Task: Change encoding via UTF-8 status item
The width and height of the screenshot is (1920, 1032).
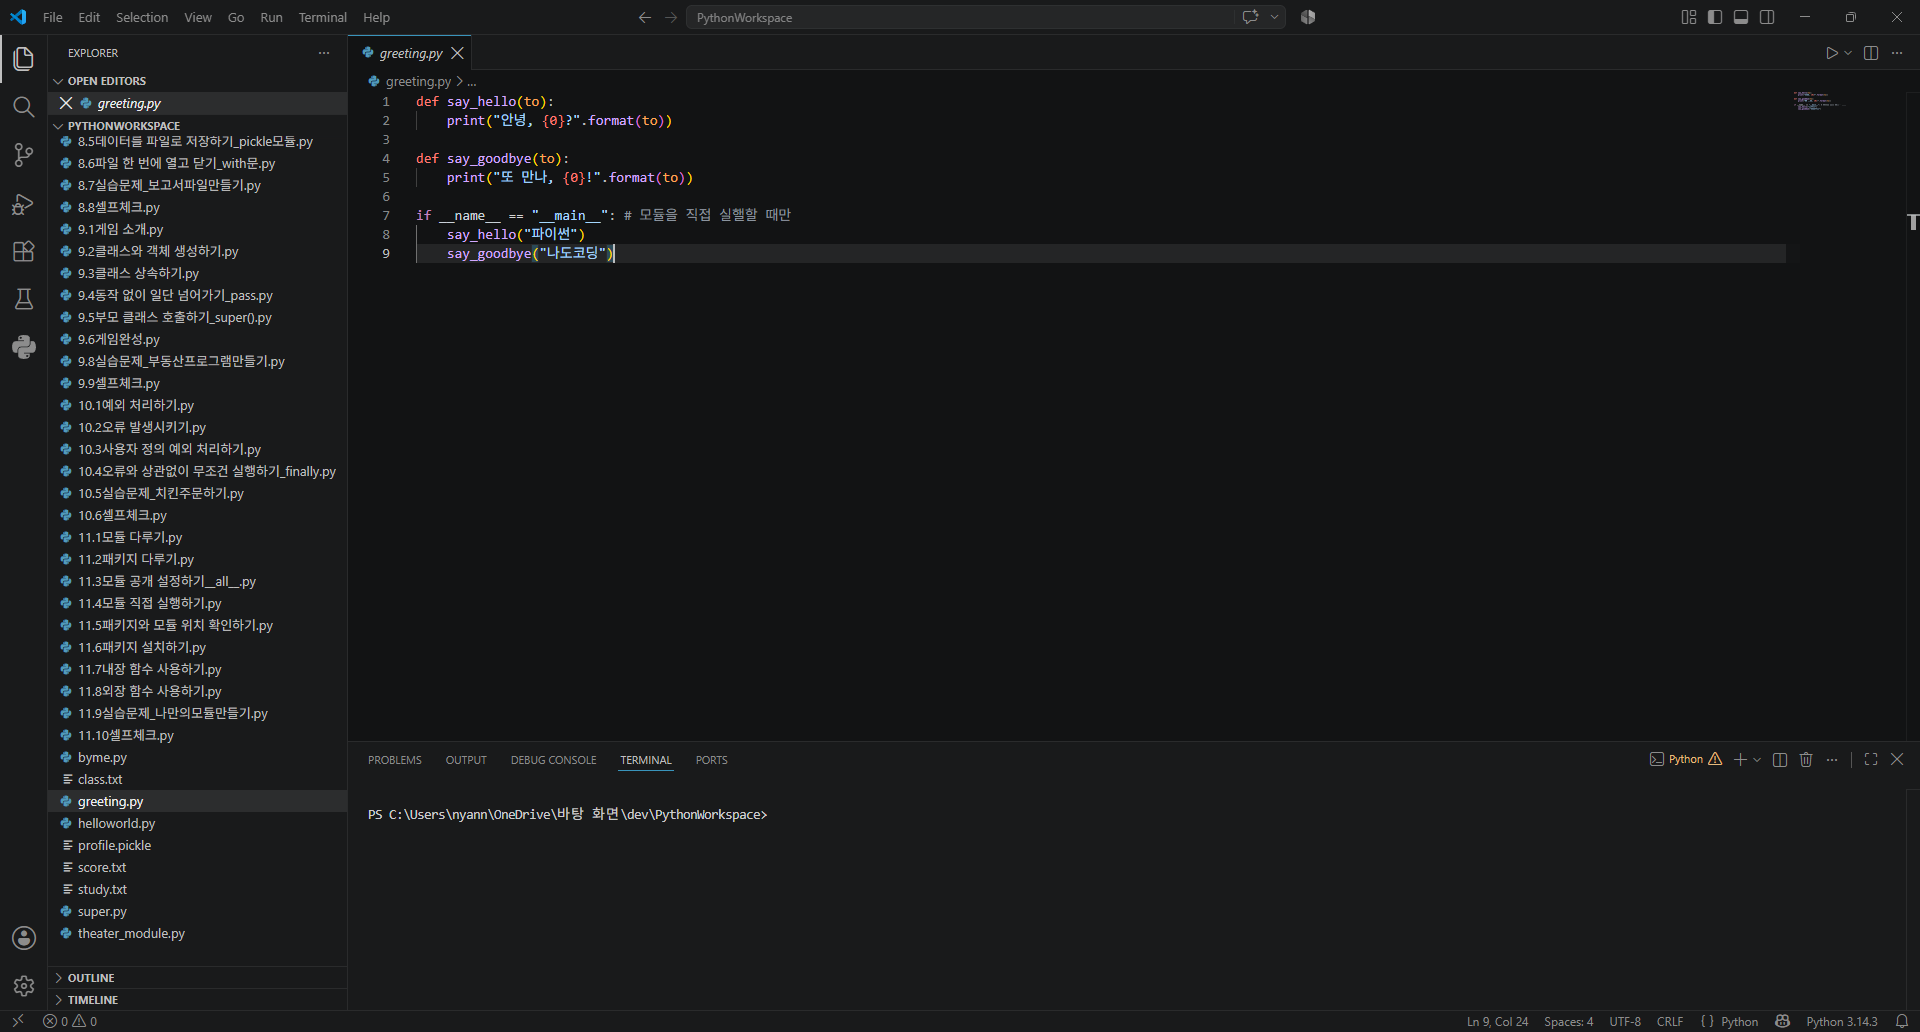Action: pyautogui.click(x=1625, y=1021)
